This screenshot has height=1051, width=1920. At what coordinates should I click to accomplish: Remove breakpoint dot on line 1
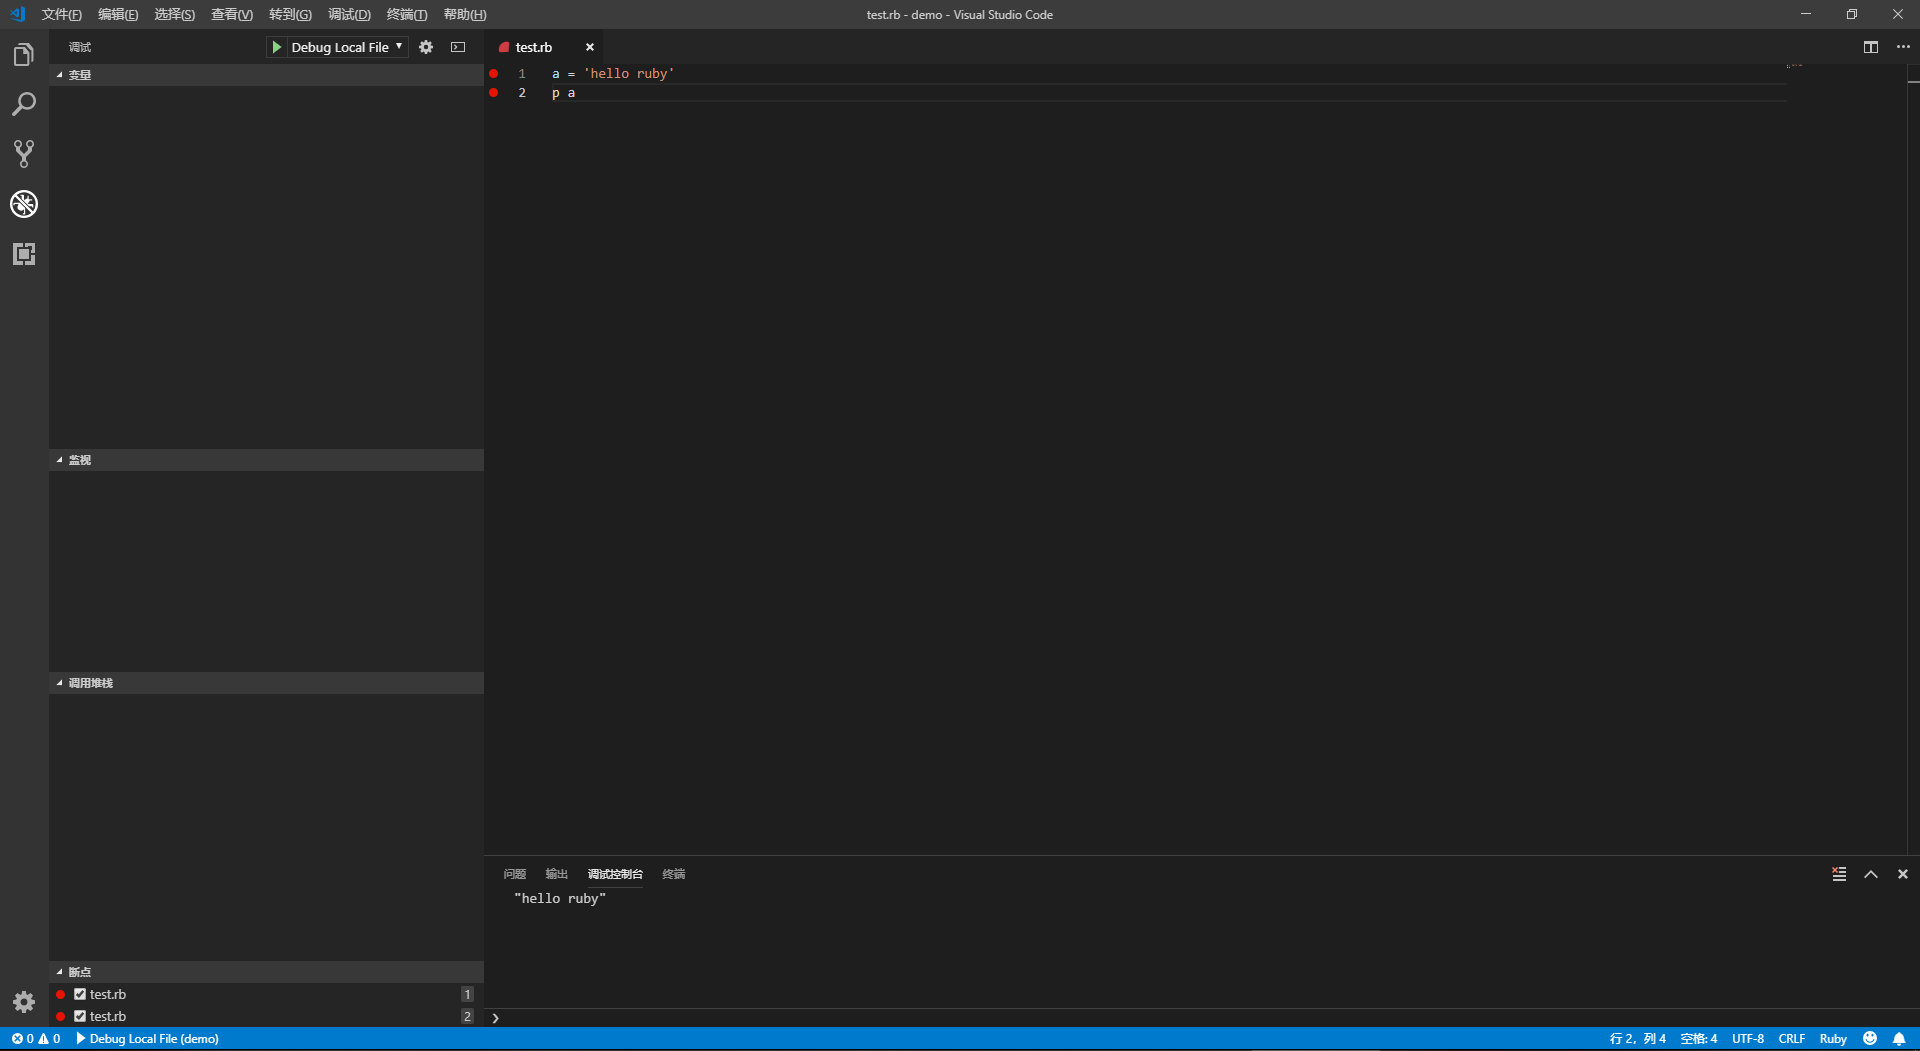click(494, 74)
